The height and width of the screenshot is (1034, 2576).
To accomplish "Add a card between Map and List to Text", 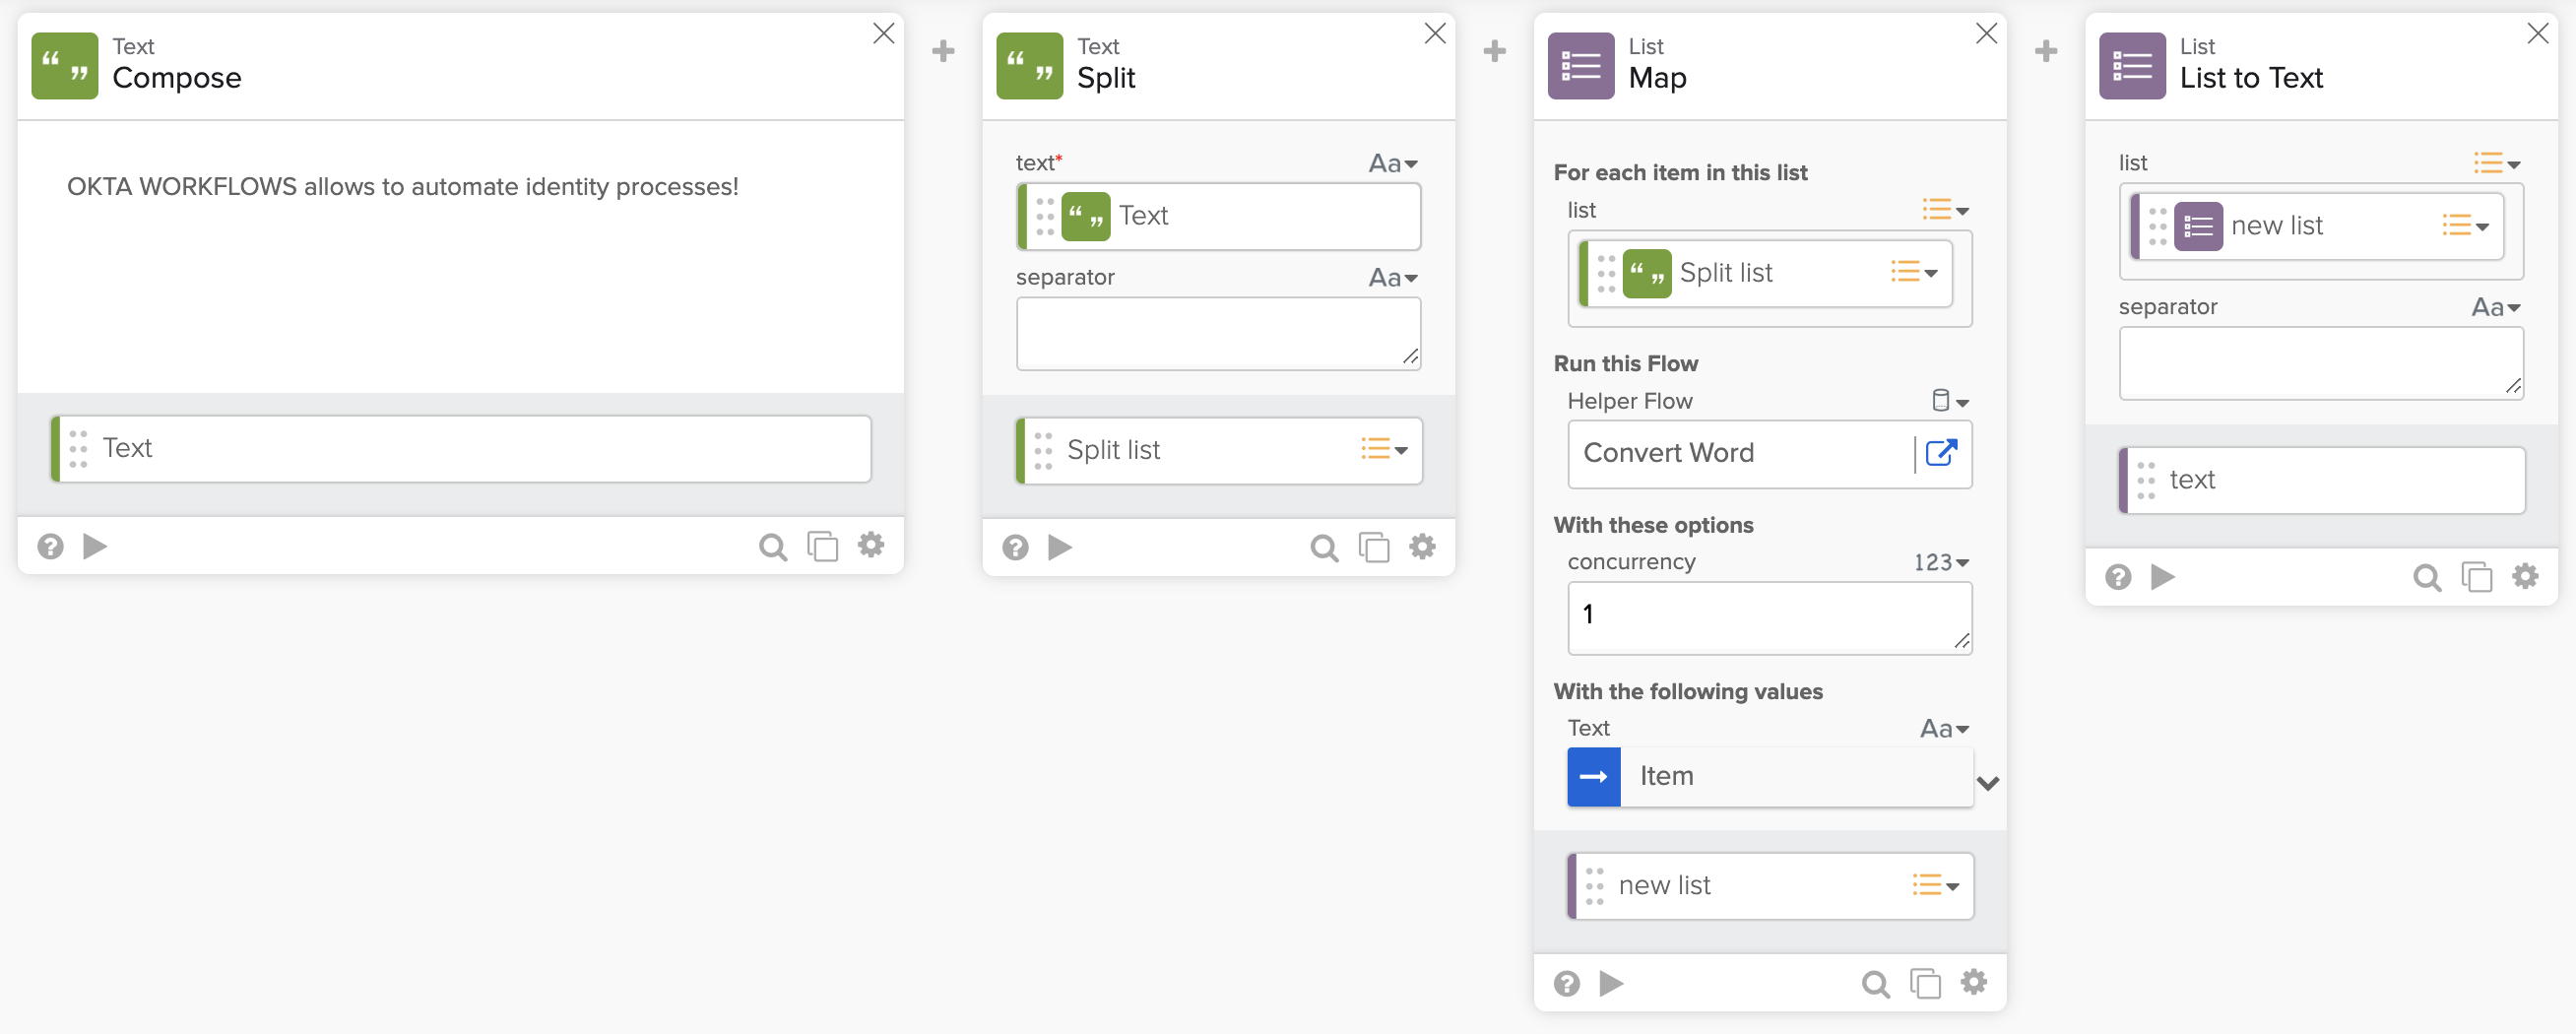I will click(x=2046, y=50).
